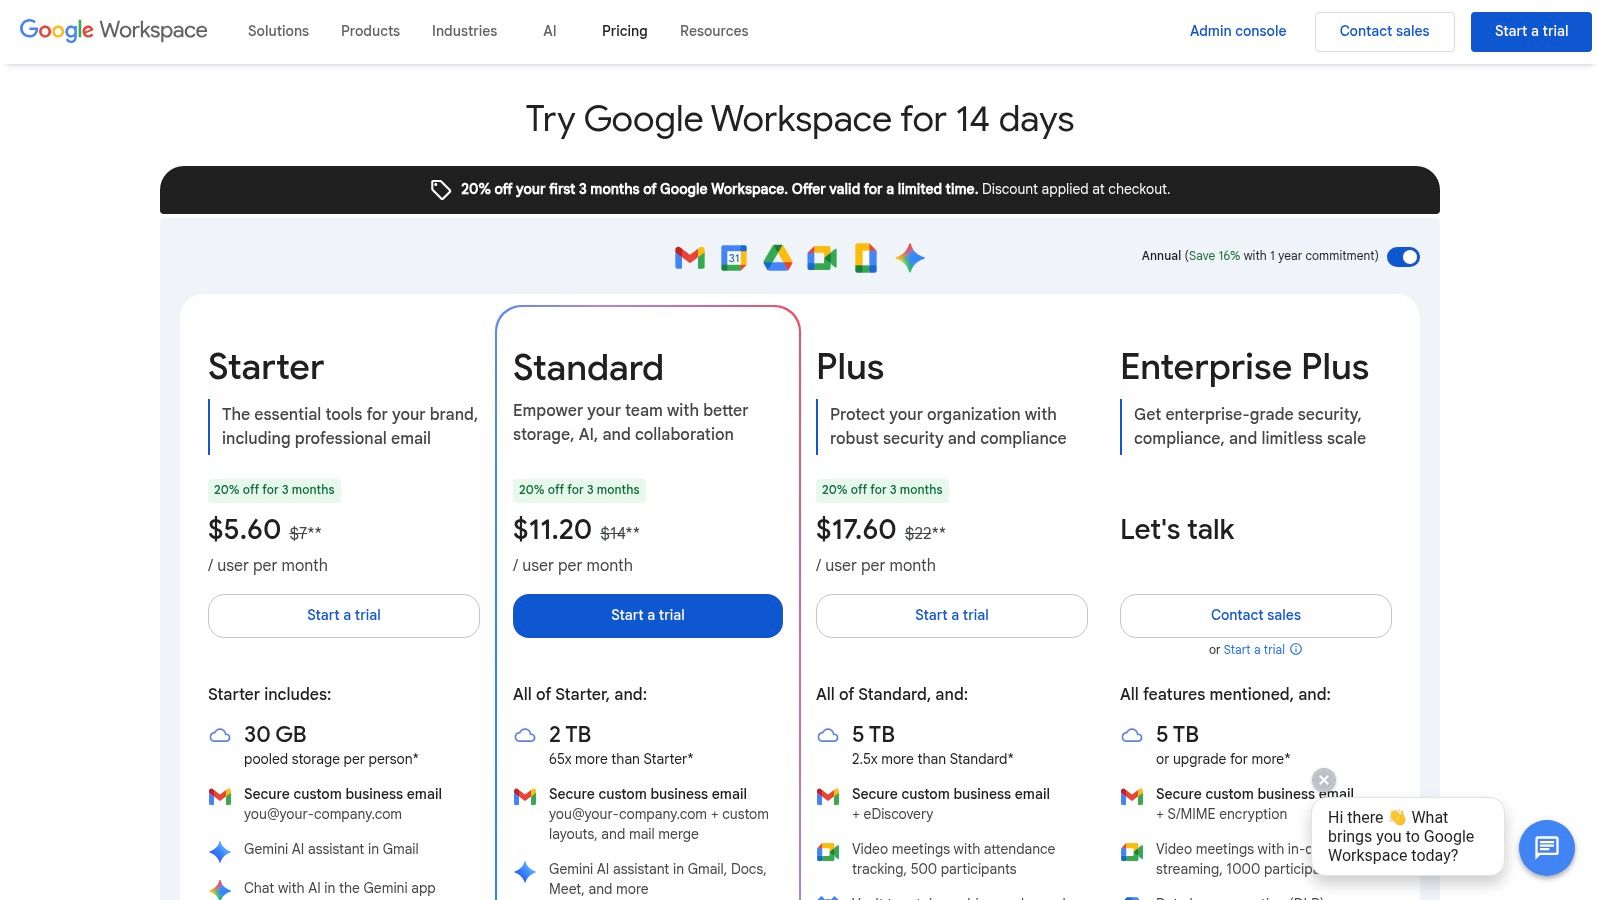
Task: Click the Gmail icon in the product icons row
Action: click(688, 257)
